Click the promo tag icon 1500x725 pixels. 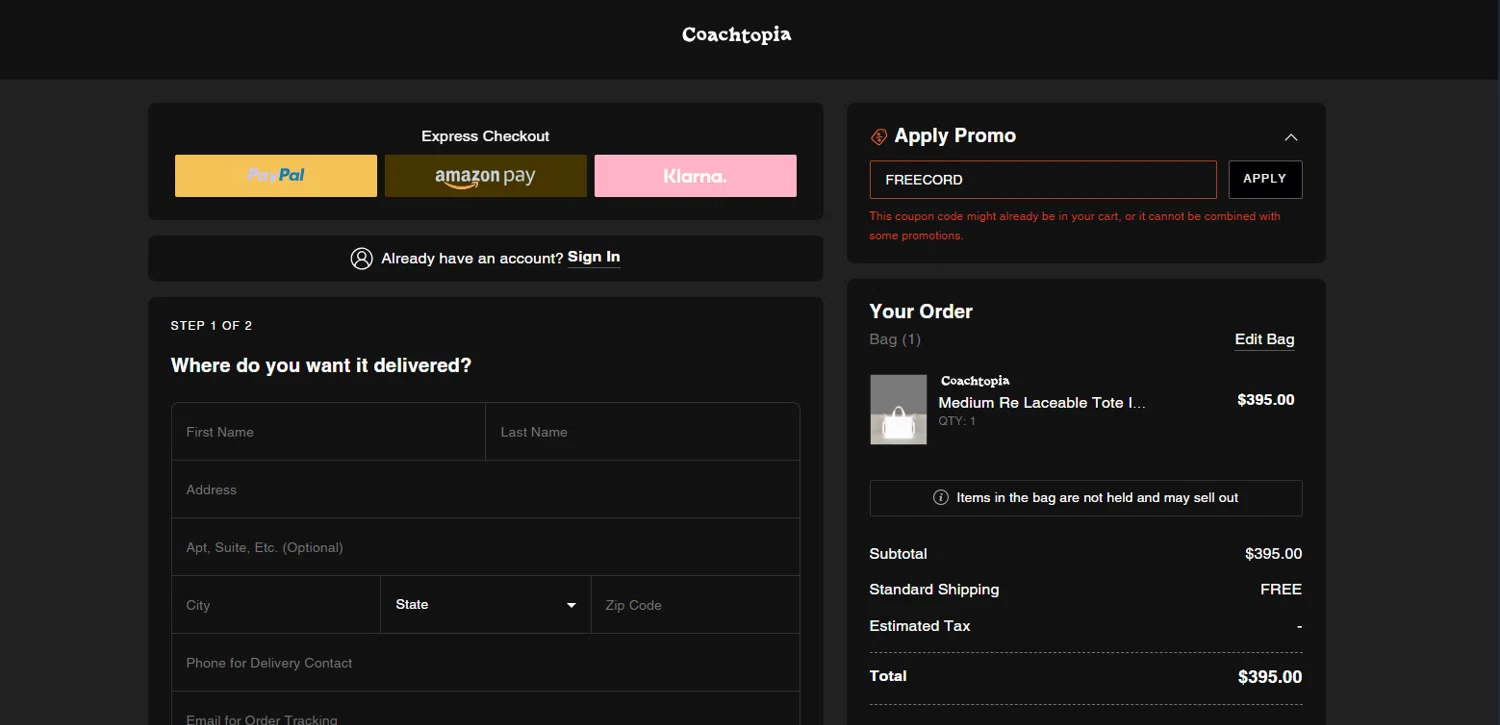(879, 137)
